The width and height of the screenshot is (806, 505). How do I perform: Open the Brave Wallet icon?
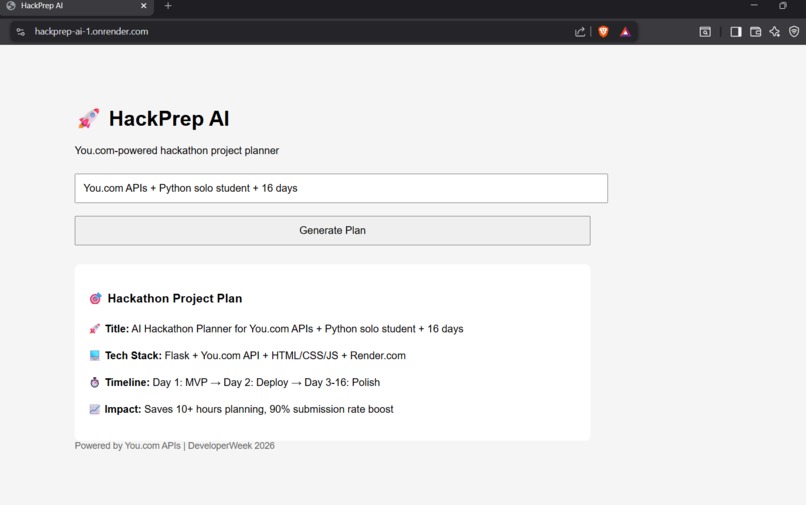[755, 32]
